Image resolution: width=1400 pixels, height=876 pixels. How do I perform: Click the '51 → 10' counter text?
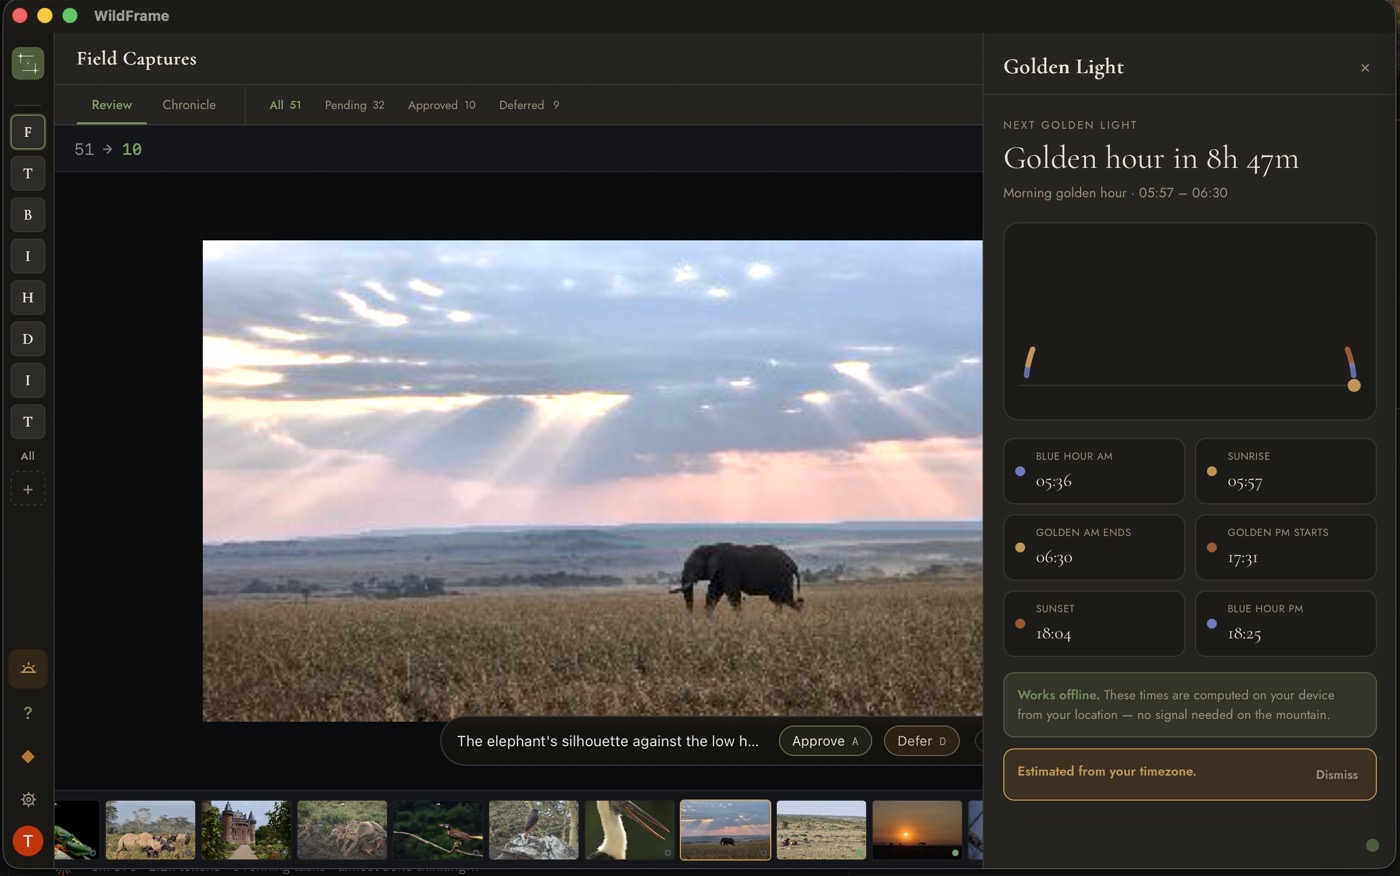(x=108, y=150)
